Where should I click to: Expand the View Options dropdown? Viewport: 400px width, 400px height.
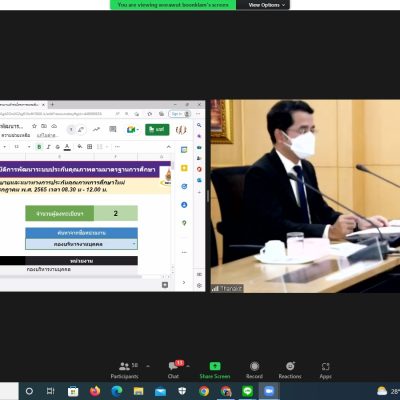click(x=267, y=5)
